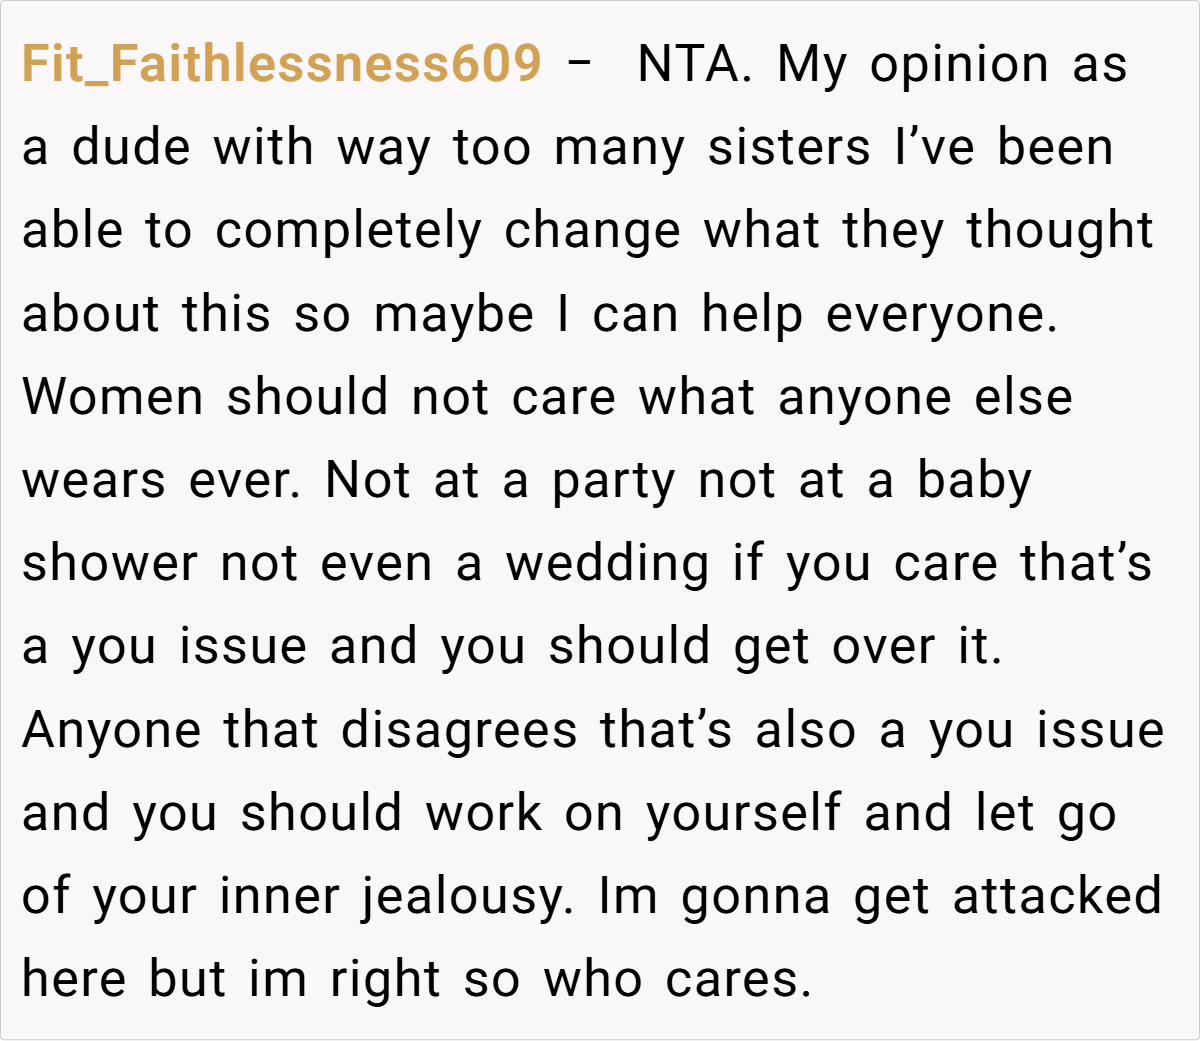Click the words "anyone else"
The height and width of the screenshot is (1041, 1200).
925,397
